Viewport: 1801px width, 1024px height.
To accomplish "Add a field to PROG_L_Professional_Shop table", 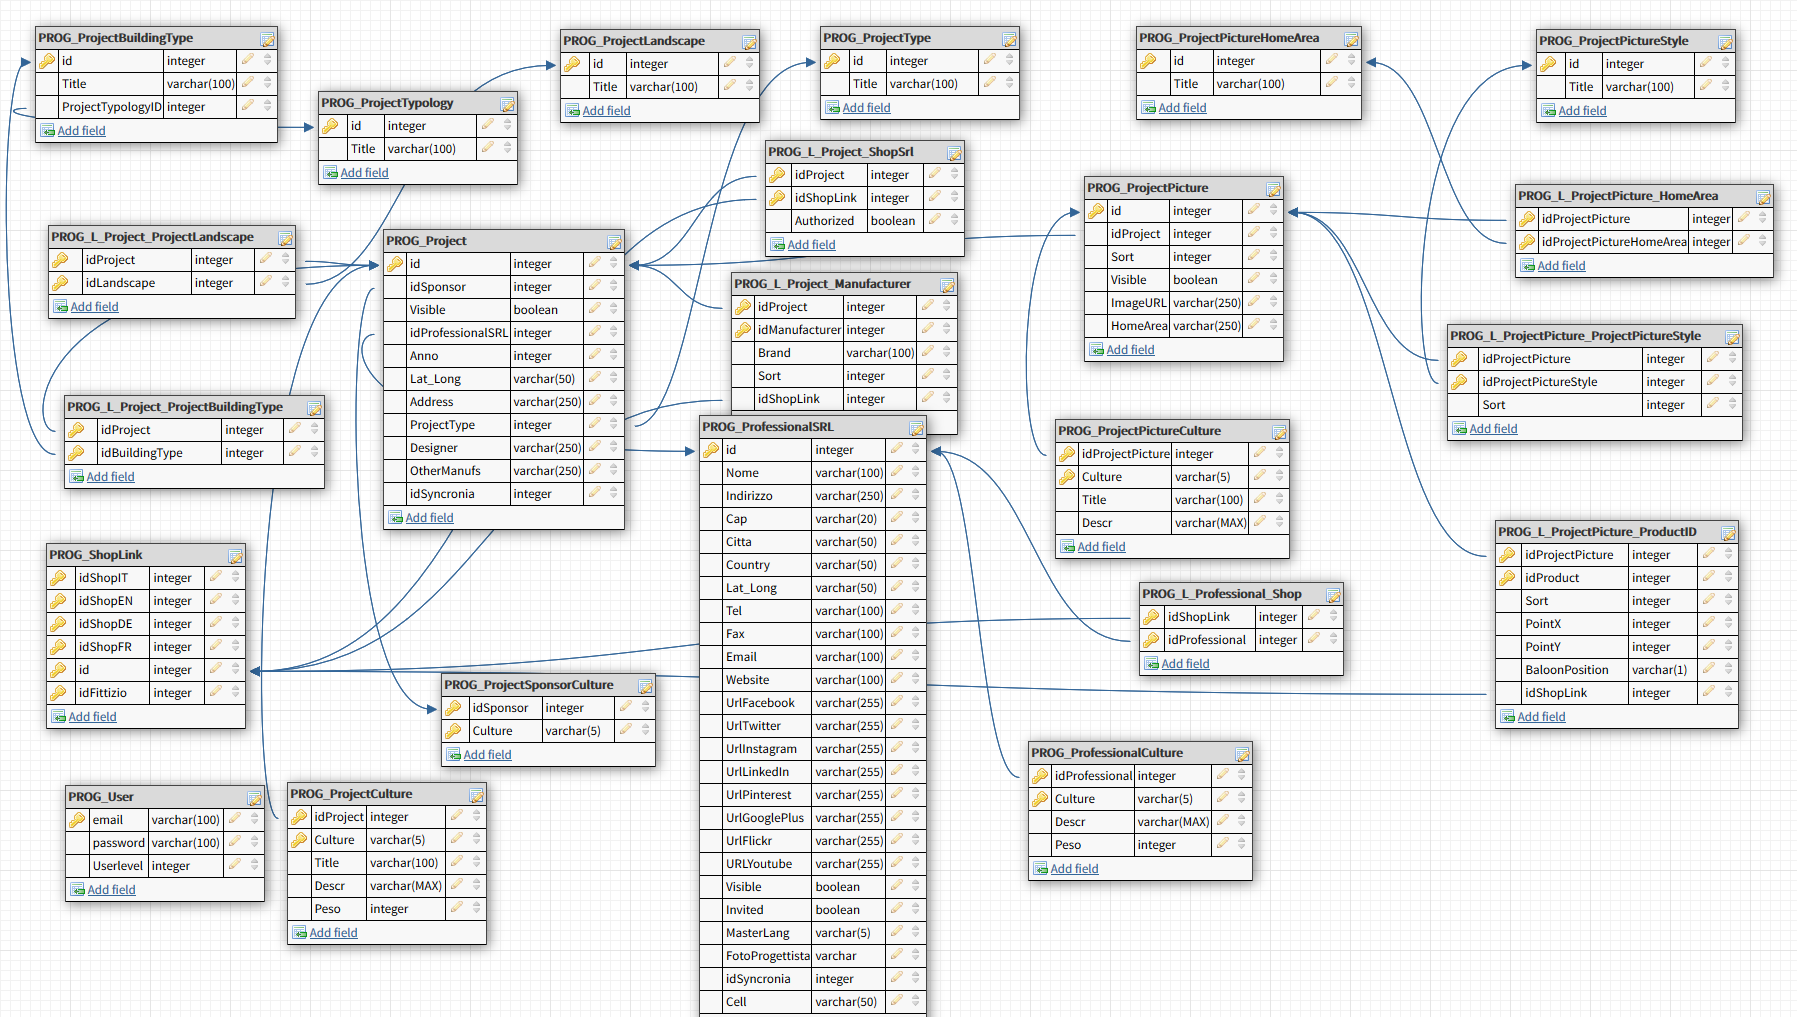I will pos(1185,664).
